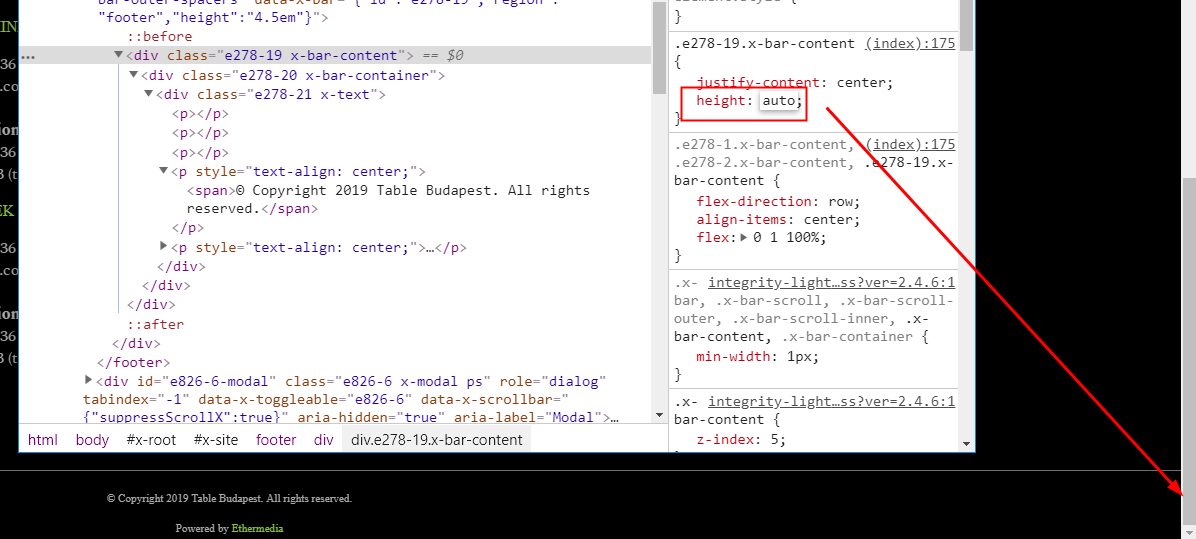Select the ::before pseudo-element row
The width and height of the screenshot is (1196, 539).
(159, 37)
